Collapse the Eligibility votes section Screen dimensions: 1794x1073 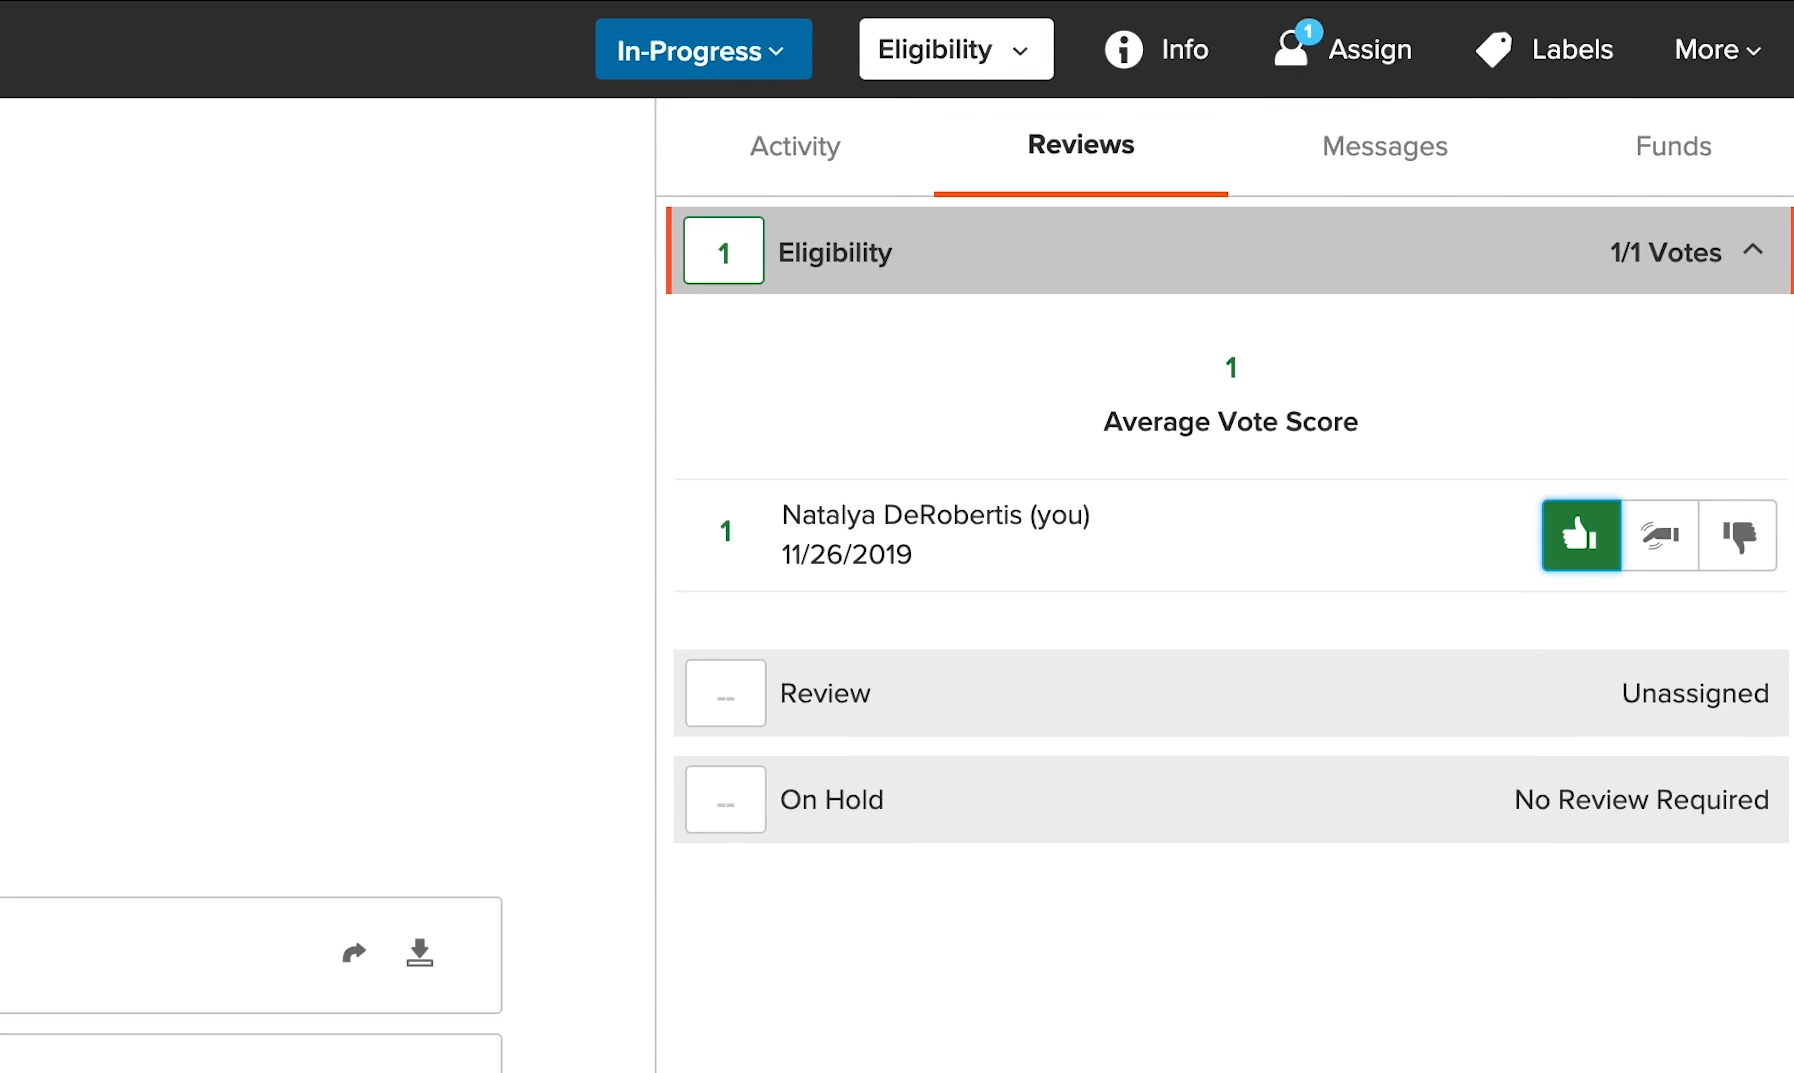point(1753,250)
